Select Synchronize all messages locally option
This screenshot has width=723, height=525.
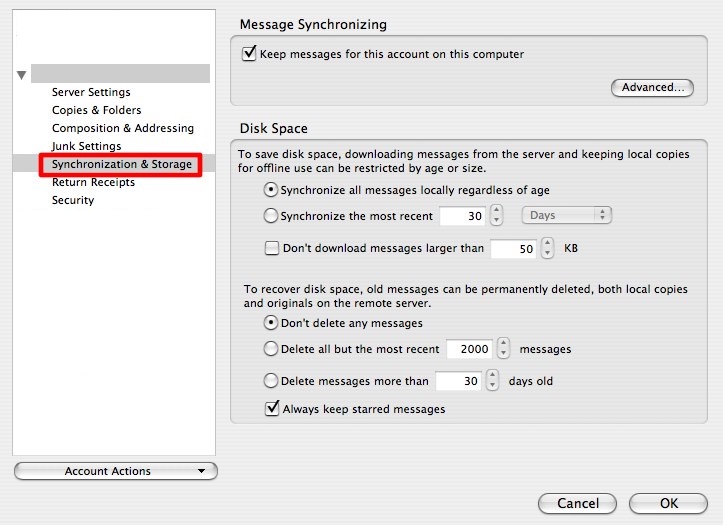tap(270, 190)
